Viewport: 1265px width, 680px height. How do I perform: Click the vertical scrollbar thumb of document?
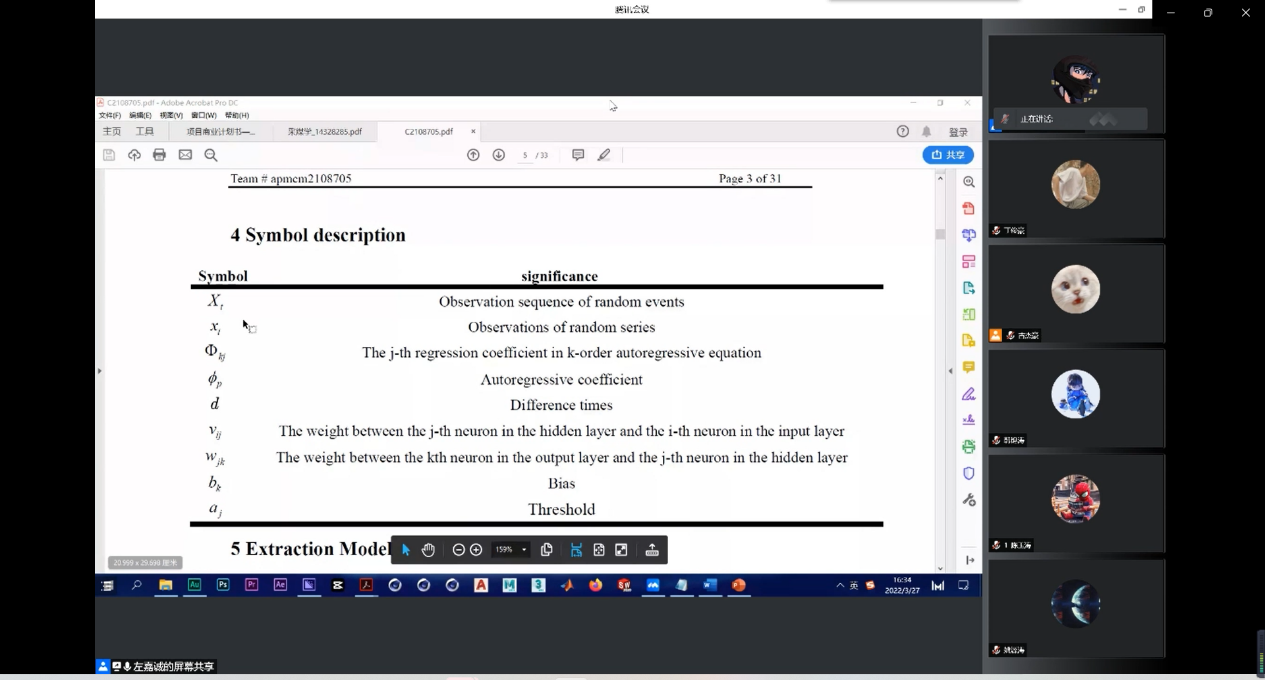point(940,234)
